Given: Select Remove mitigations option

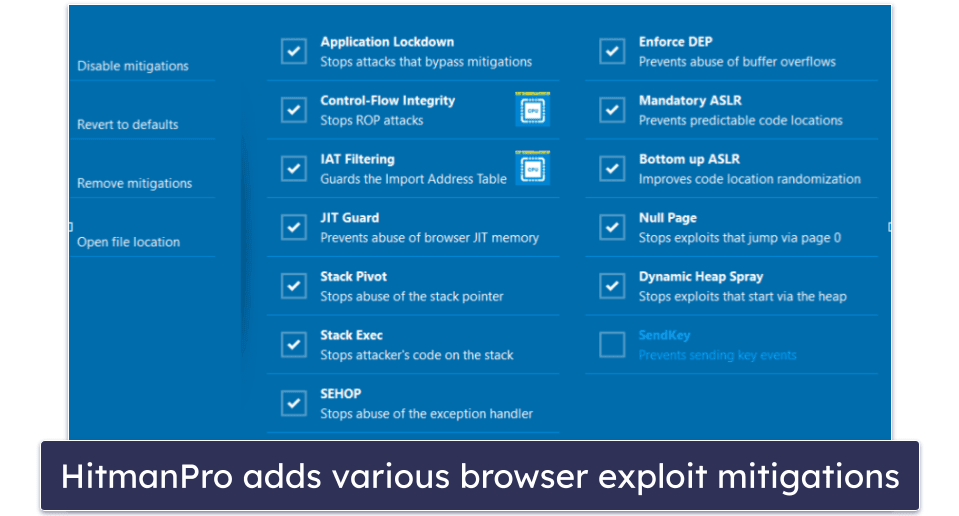Looking at the screenshot, I should pyautogui.click(x=135, y=183).
